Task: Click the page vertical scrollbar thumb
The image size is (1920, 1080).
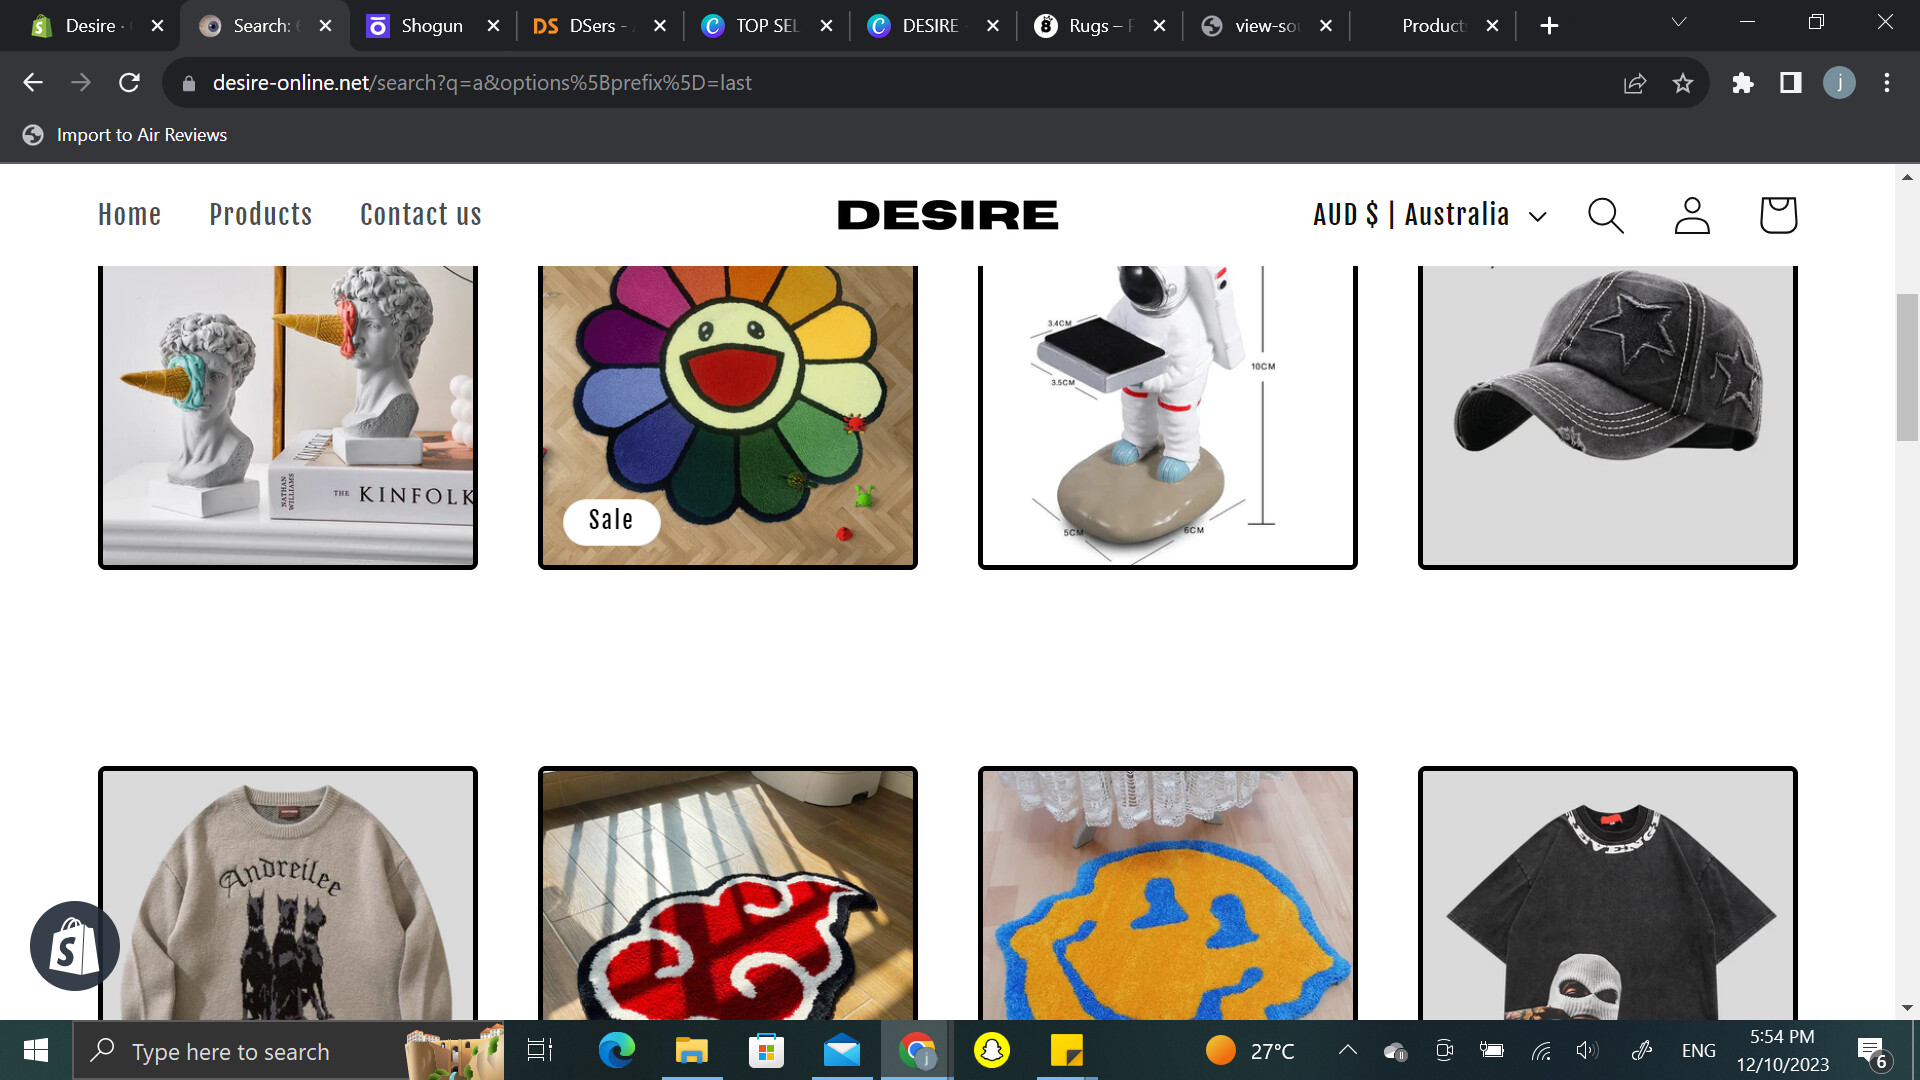Action: pos(1907,367)
